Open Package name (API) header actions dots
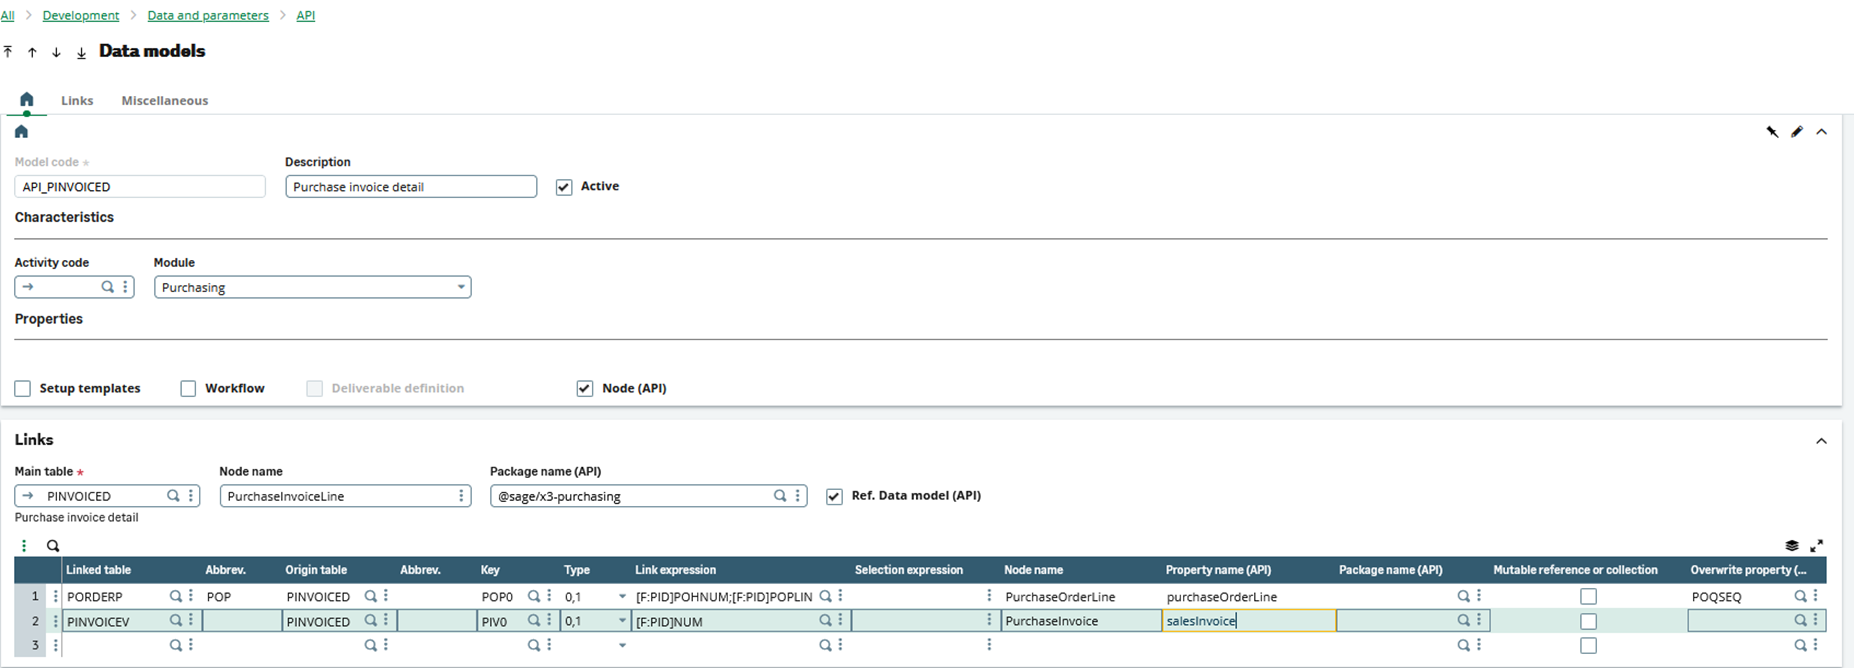The width and height of the screenshot is (1854, 668). pos(797,496)
